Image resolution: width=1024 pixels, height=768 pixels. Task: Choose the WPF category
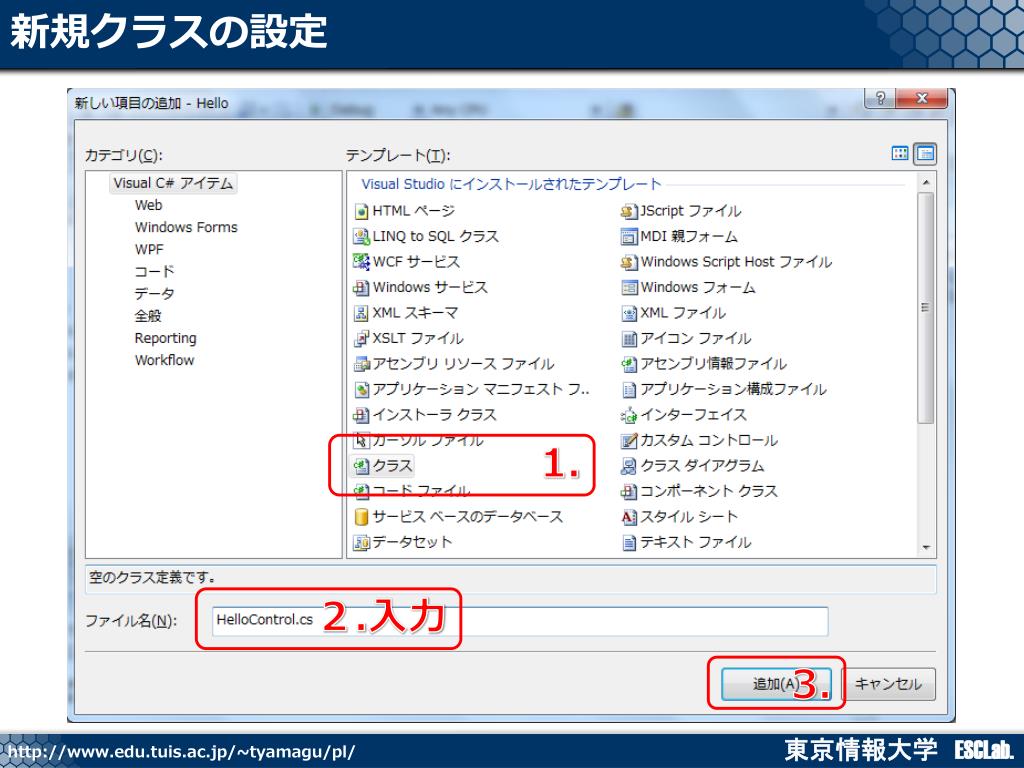pos(149,249)
